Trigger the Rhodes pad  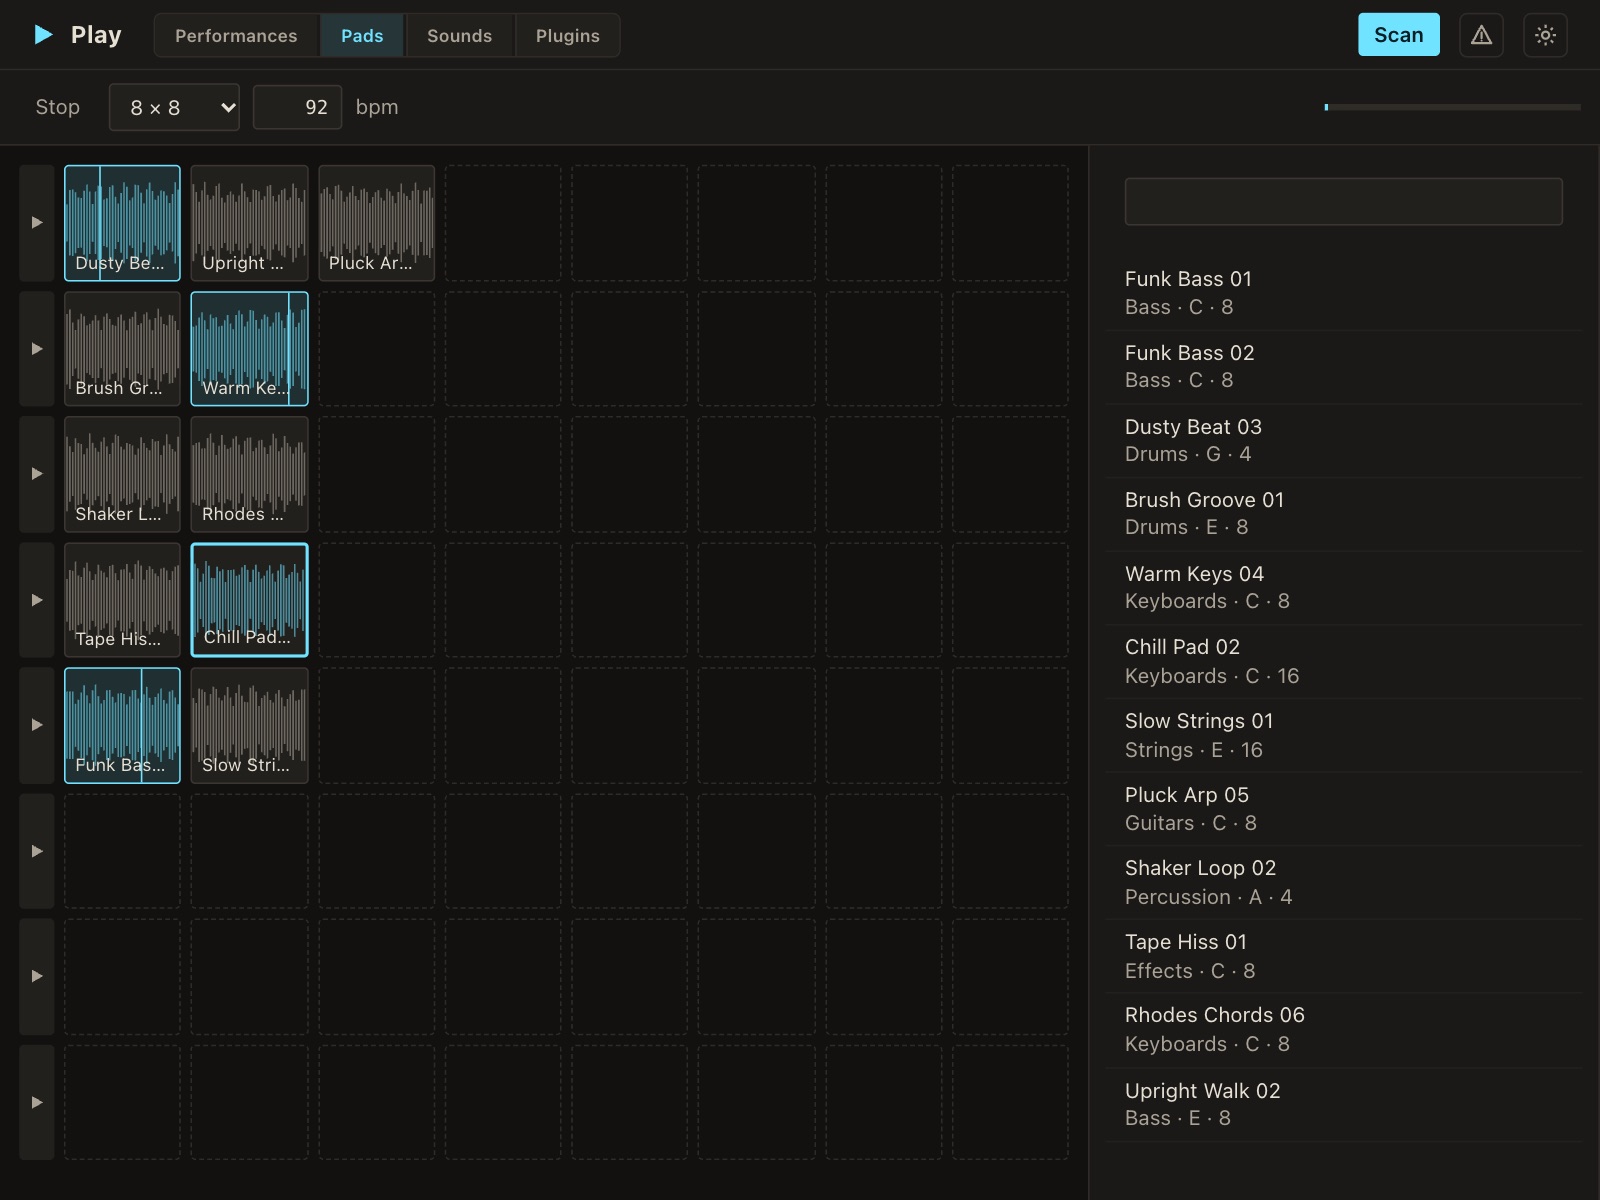click(x=249, y=474)
